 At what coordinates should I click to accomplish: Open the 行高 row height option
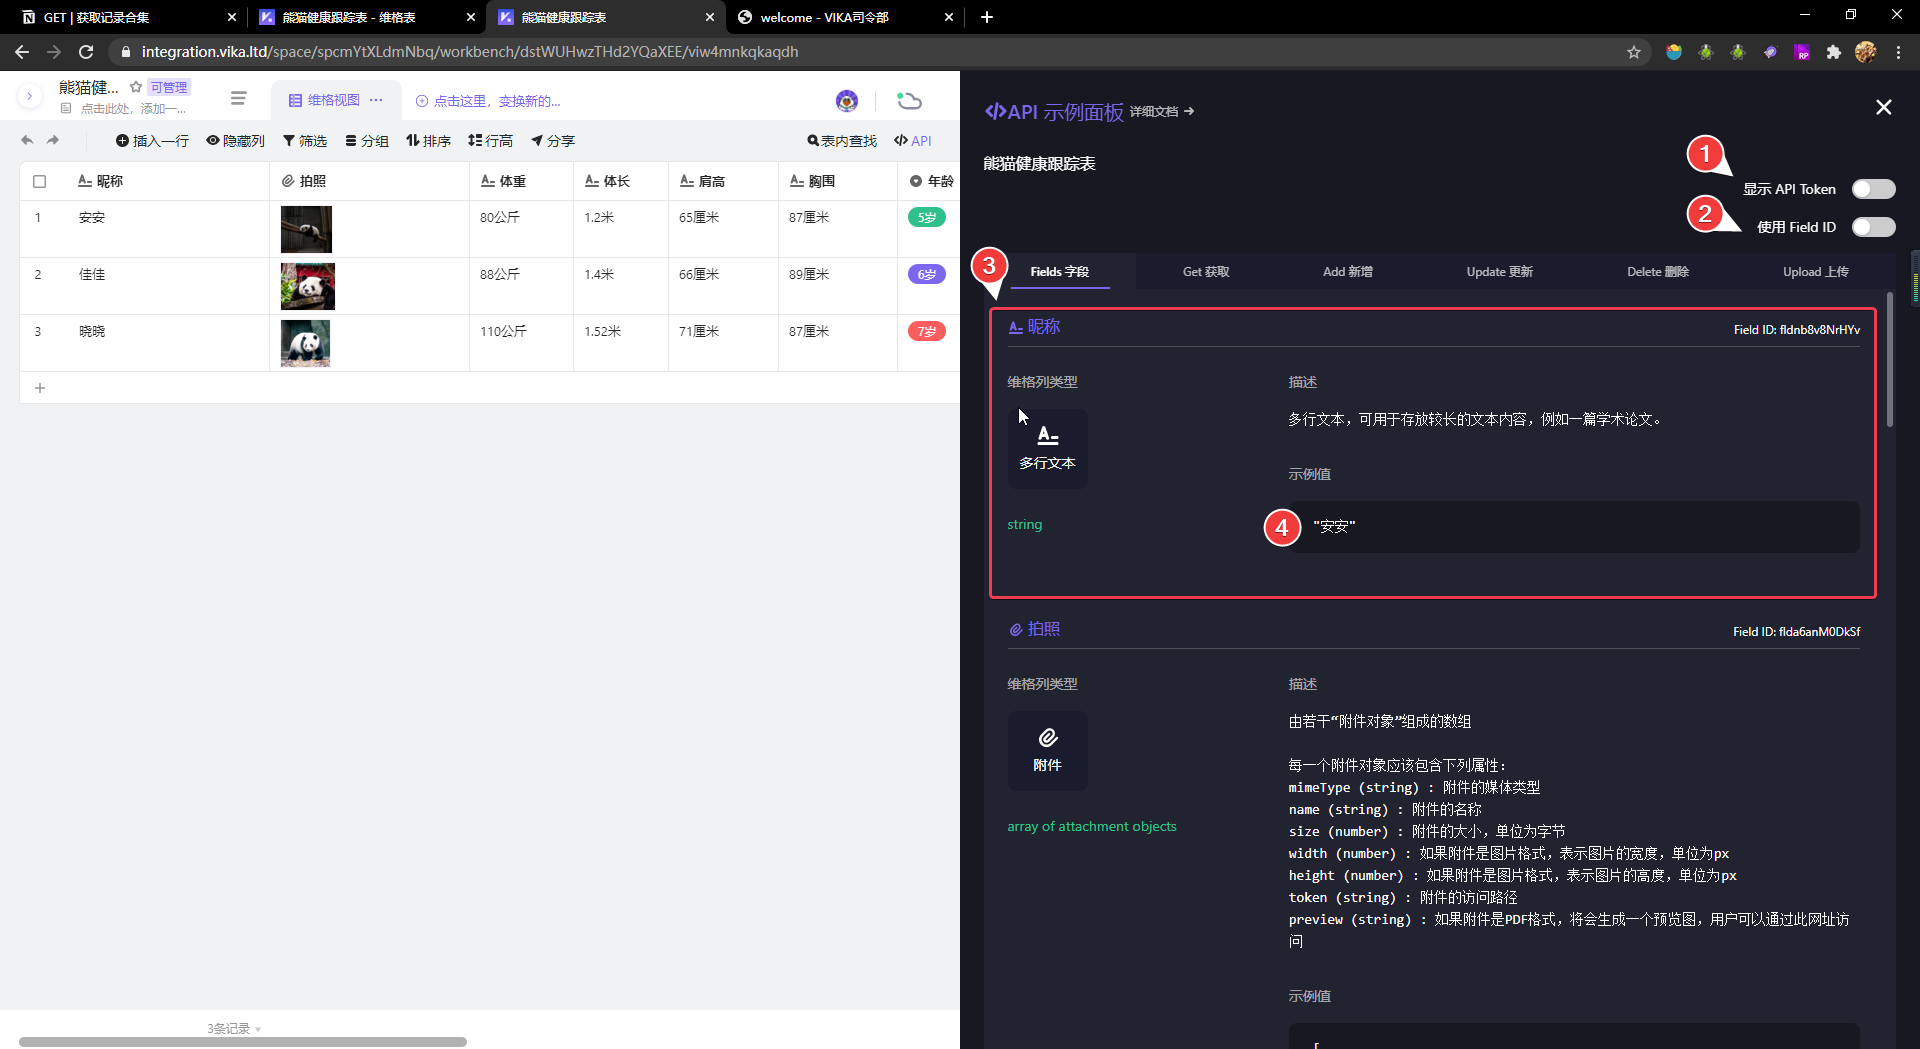(490, 141)
